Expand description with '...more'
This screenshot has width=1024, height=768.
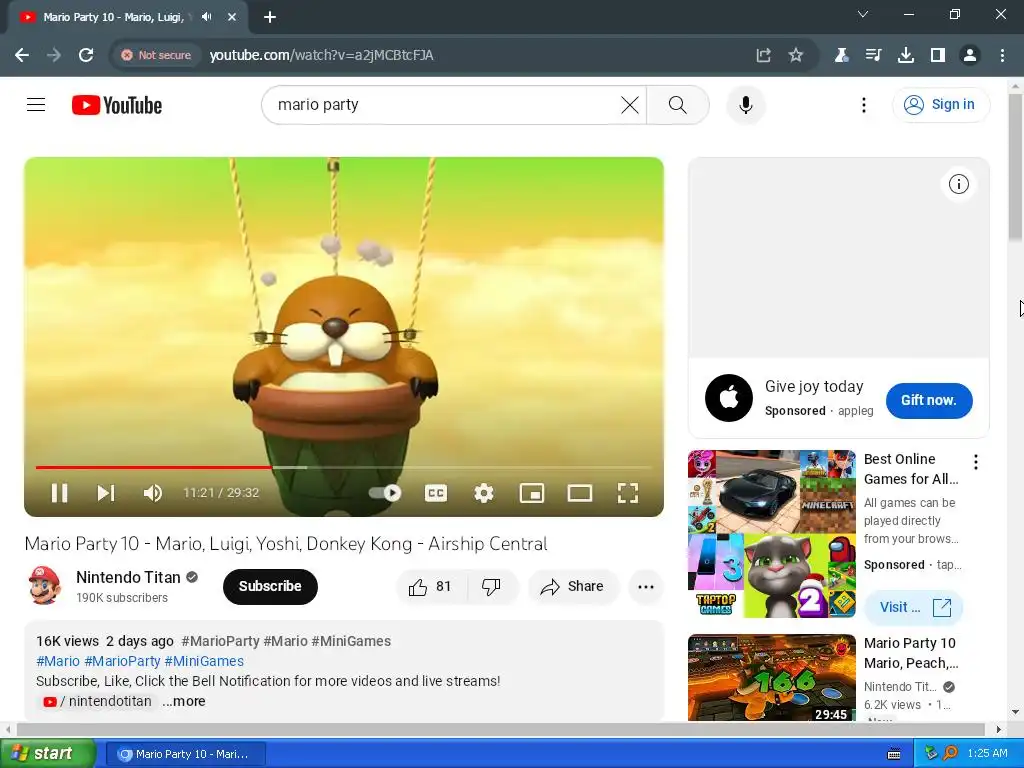[x=184, y=701]
